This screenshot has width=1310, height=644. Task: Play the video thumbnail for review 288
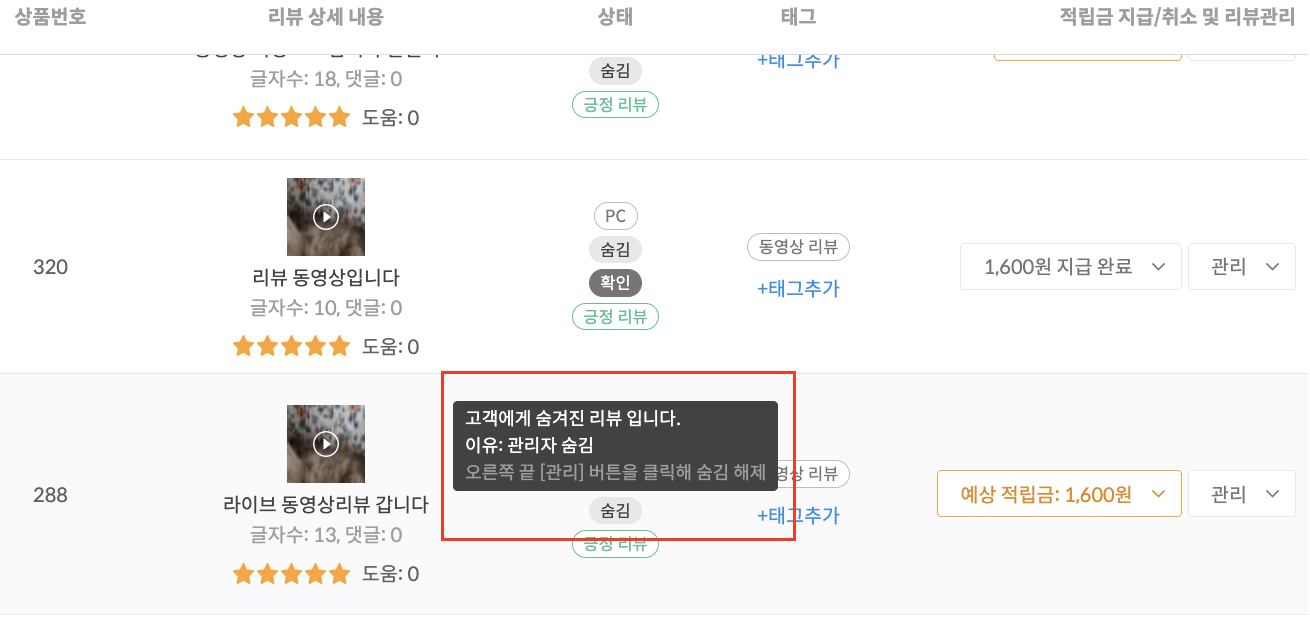coord(325,444)
